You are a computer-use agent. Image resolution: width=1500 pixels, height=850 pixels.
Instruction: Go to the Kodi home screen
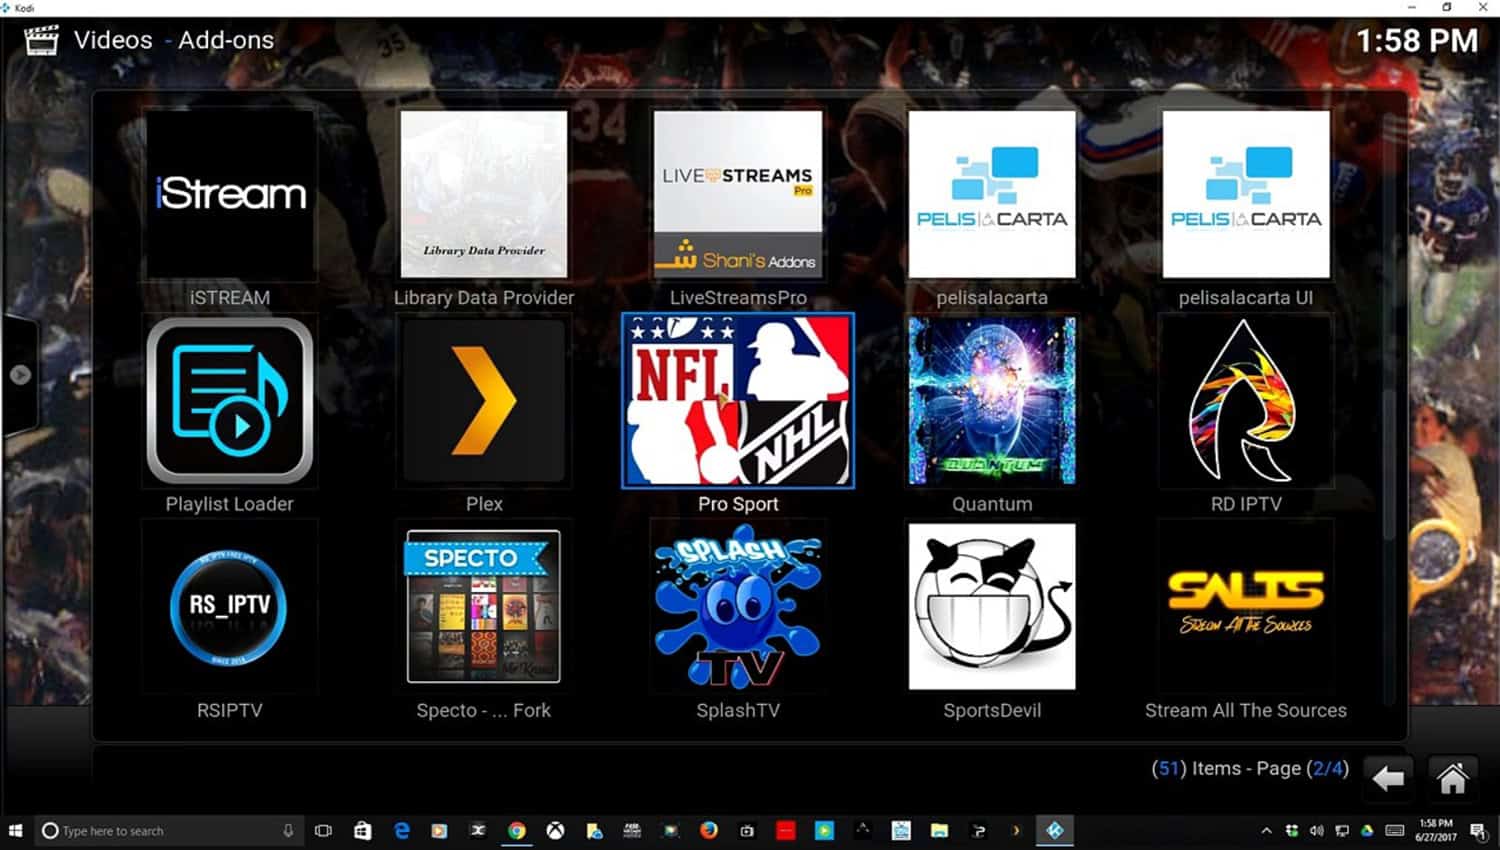1452,777
